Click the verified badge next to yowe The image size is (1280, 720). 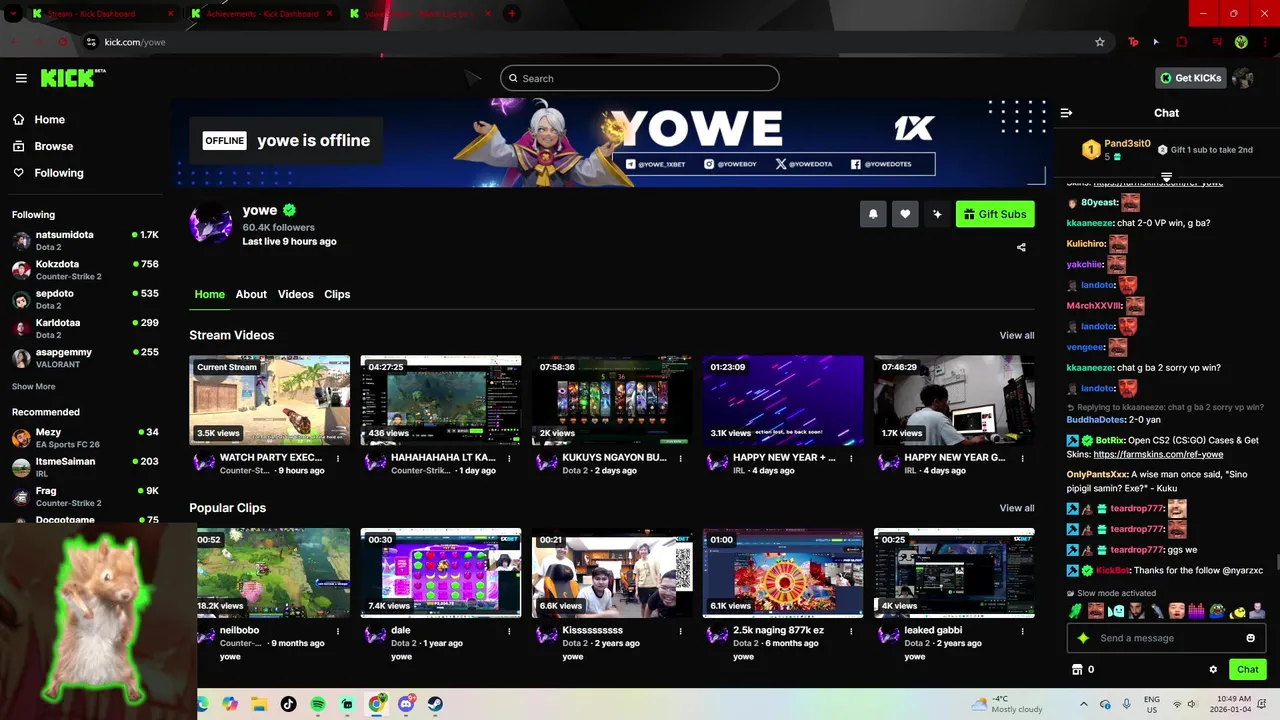(289, 210)
